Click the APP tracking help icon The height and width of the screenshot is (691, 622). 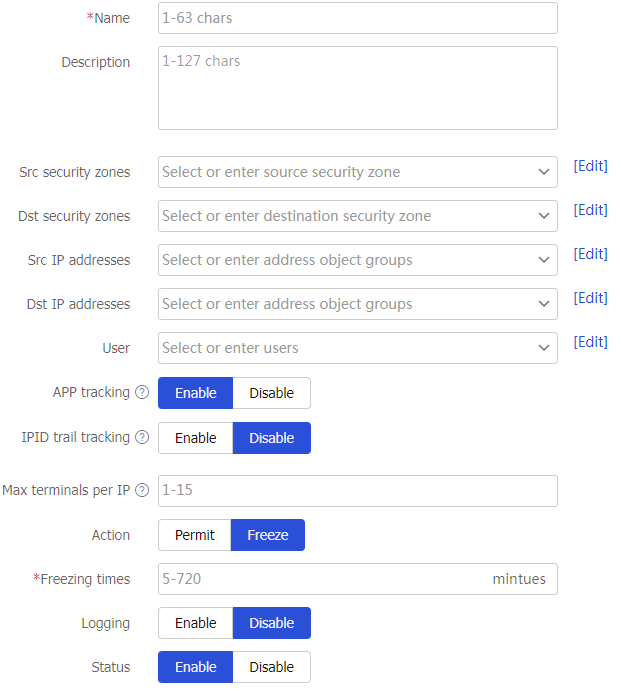[x=142, y=393]
